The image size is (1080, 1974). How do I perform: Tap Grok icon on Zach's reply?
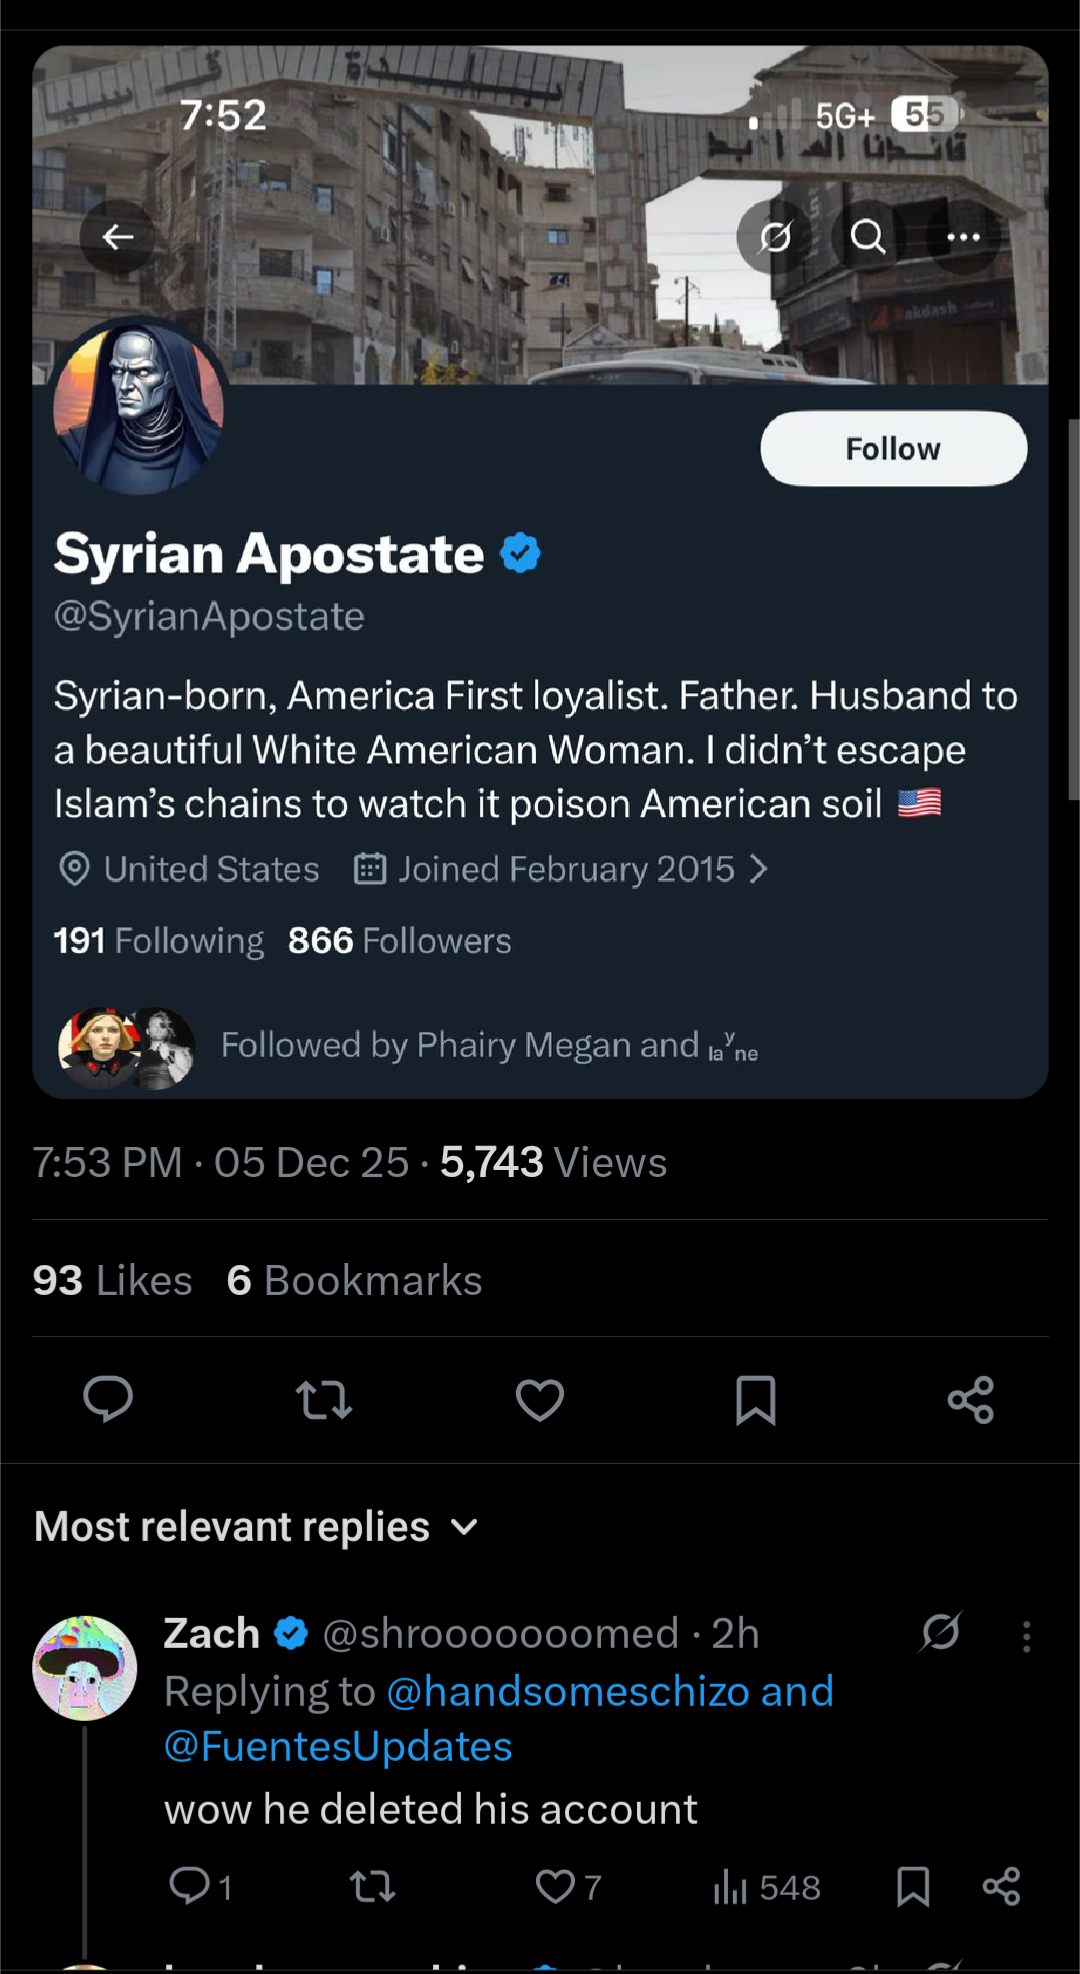click(940, 1632)
